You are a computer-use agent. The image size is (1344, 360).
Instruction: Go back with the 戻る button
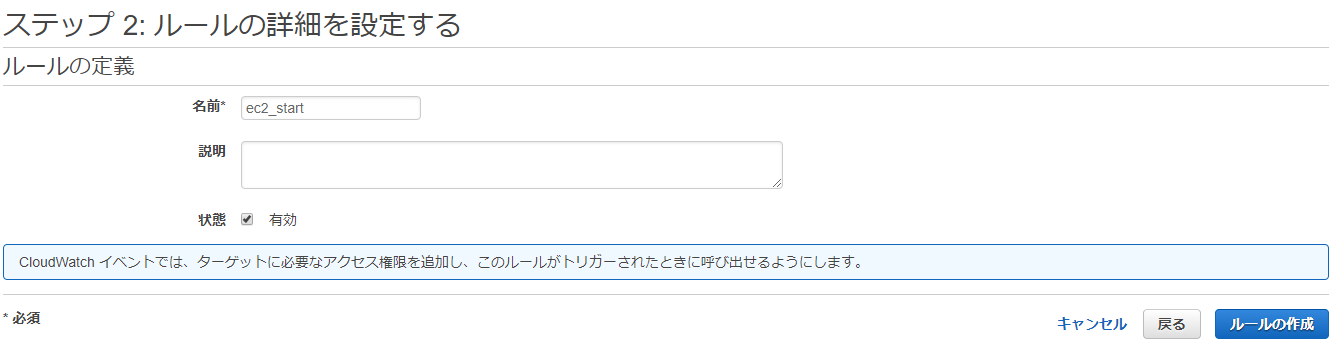(x=1172, y=324)
